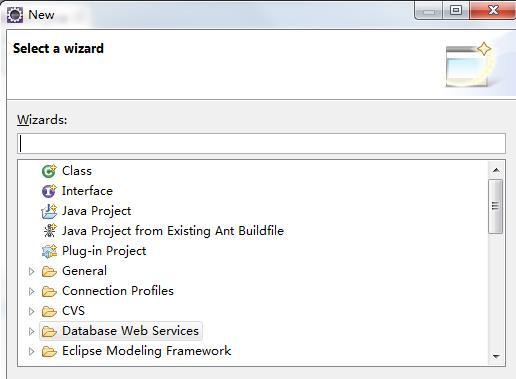Screen dimensions: 516x379
Task: Expand the General category
Action: tap(31, 271)
